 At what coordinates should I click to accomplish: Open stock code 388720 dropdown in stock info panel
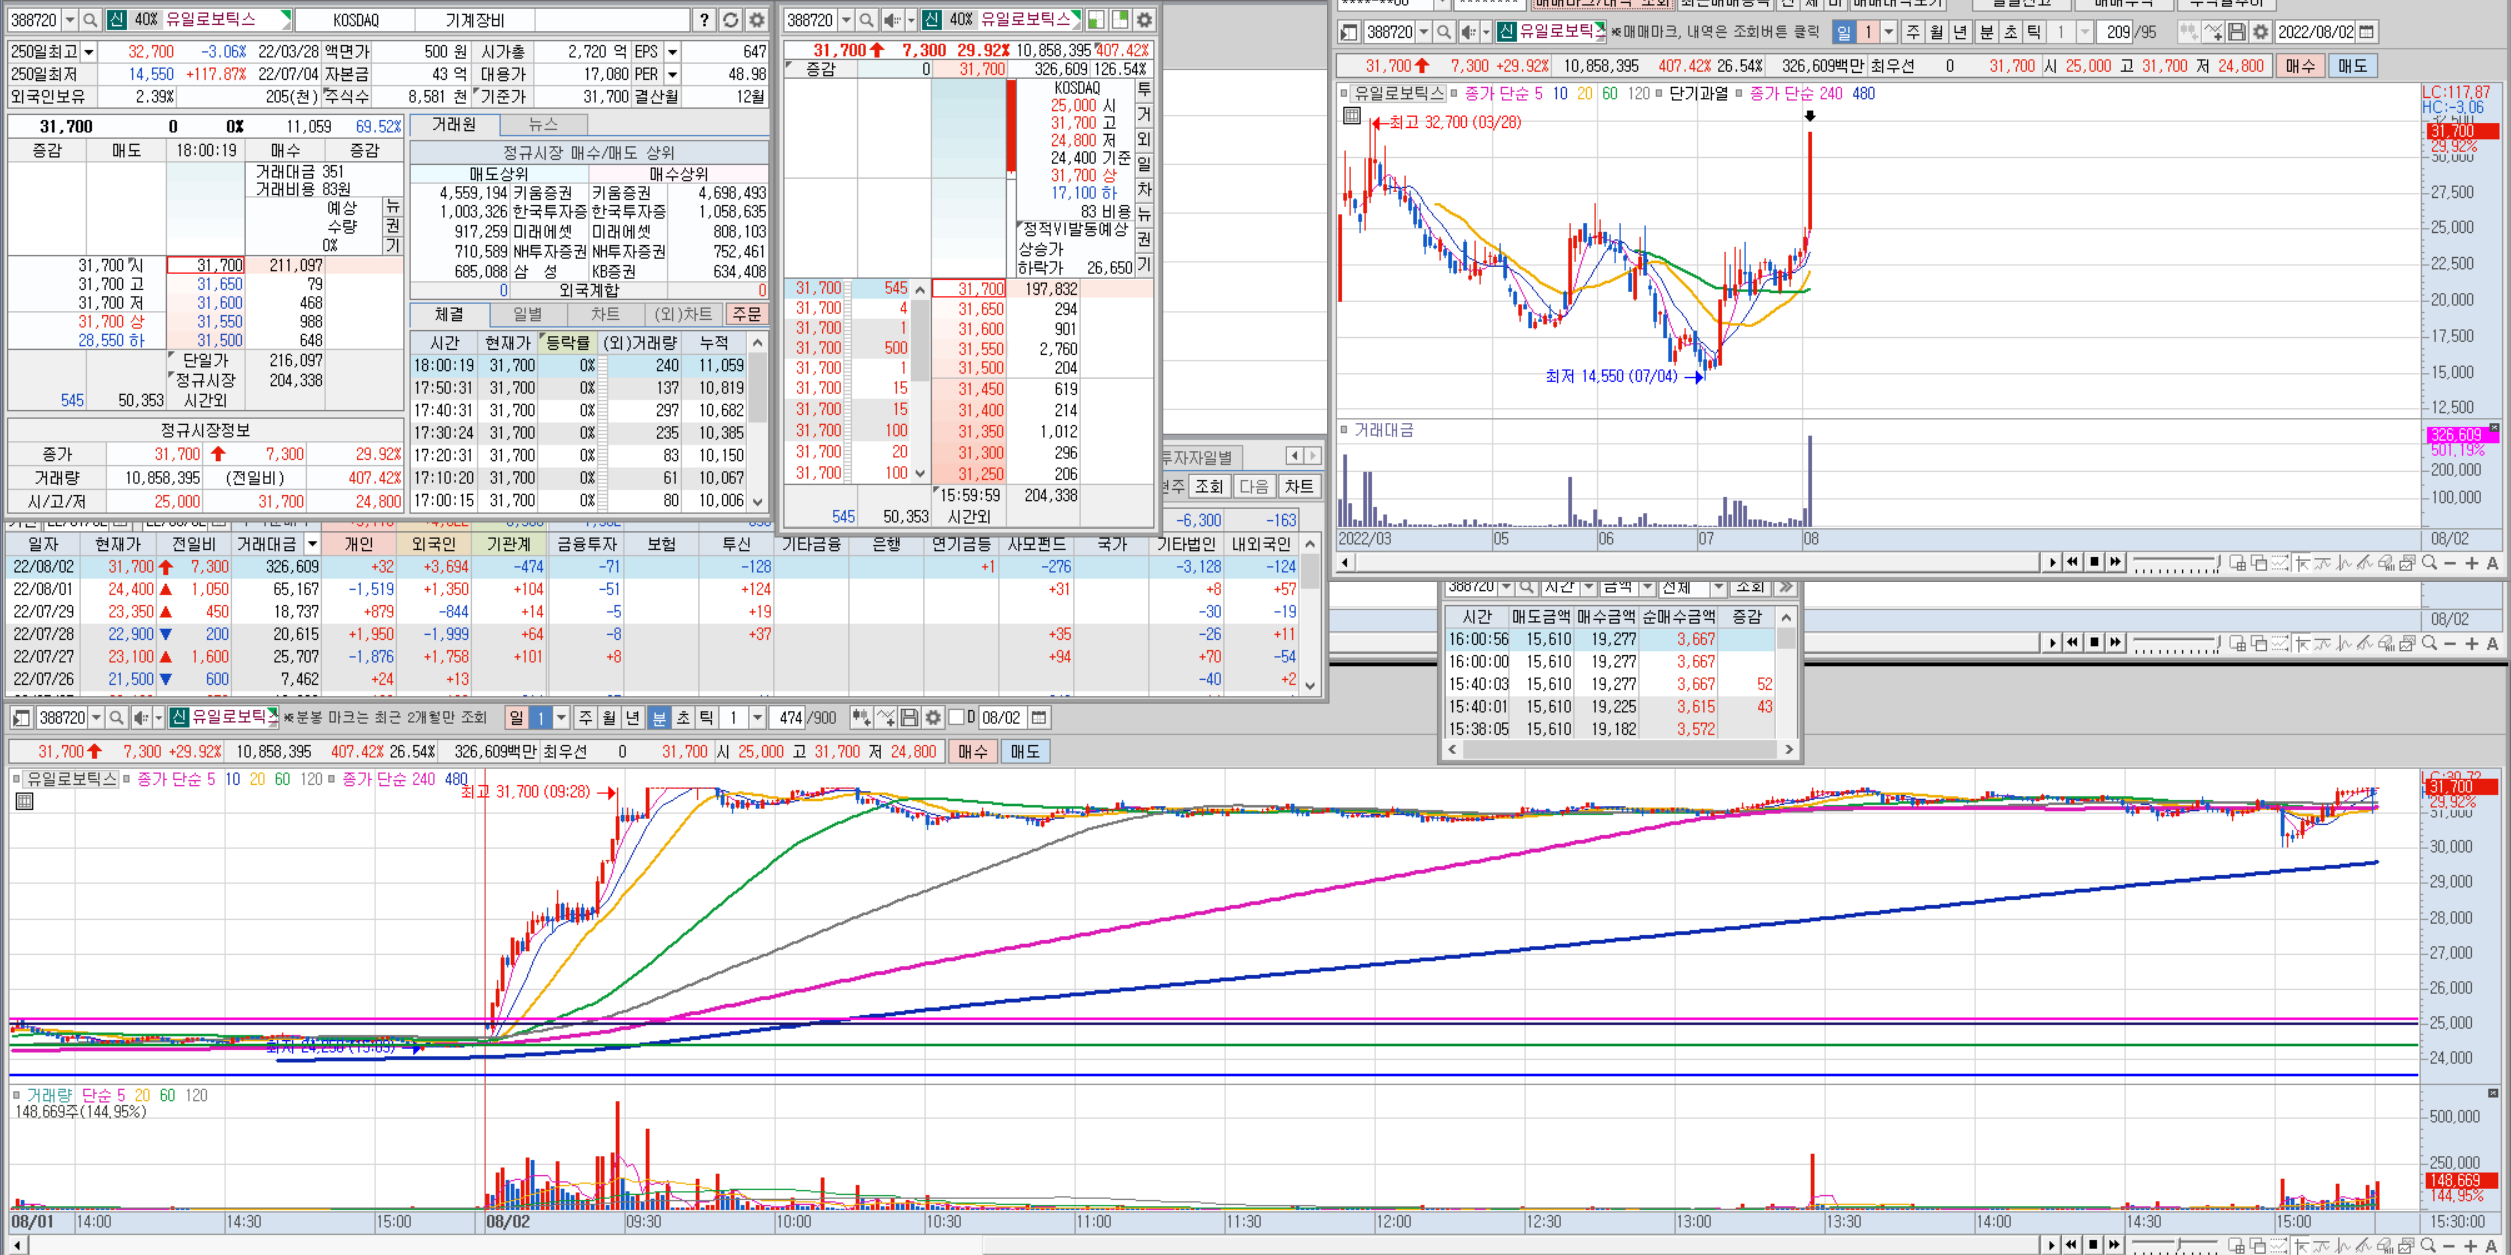[69, 20]
